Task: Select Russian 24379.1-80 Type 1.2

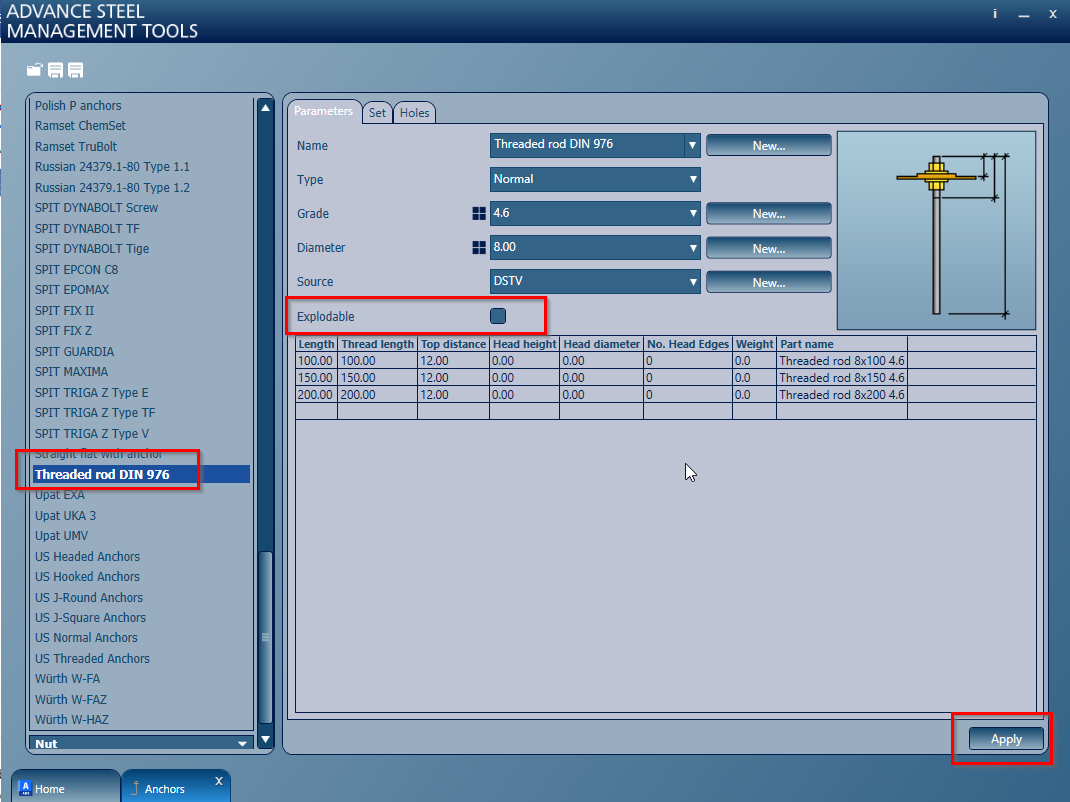Action: click(x=112, y=188)
